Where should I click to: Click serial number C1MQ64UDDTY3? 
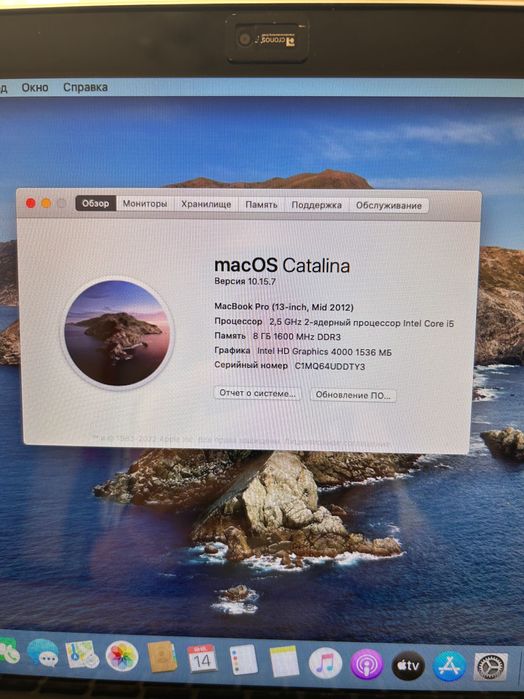pyautogui.click(x=330, y=366)
